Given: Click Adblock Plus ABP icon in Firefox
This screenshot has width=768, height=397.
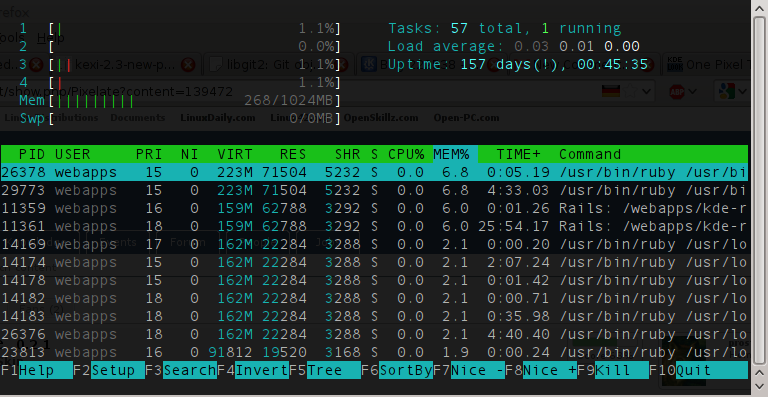Looking at the screenshot, I should point(677,92).
